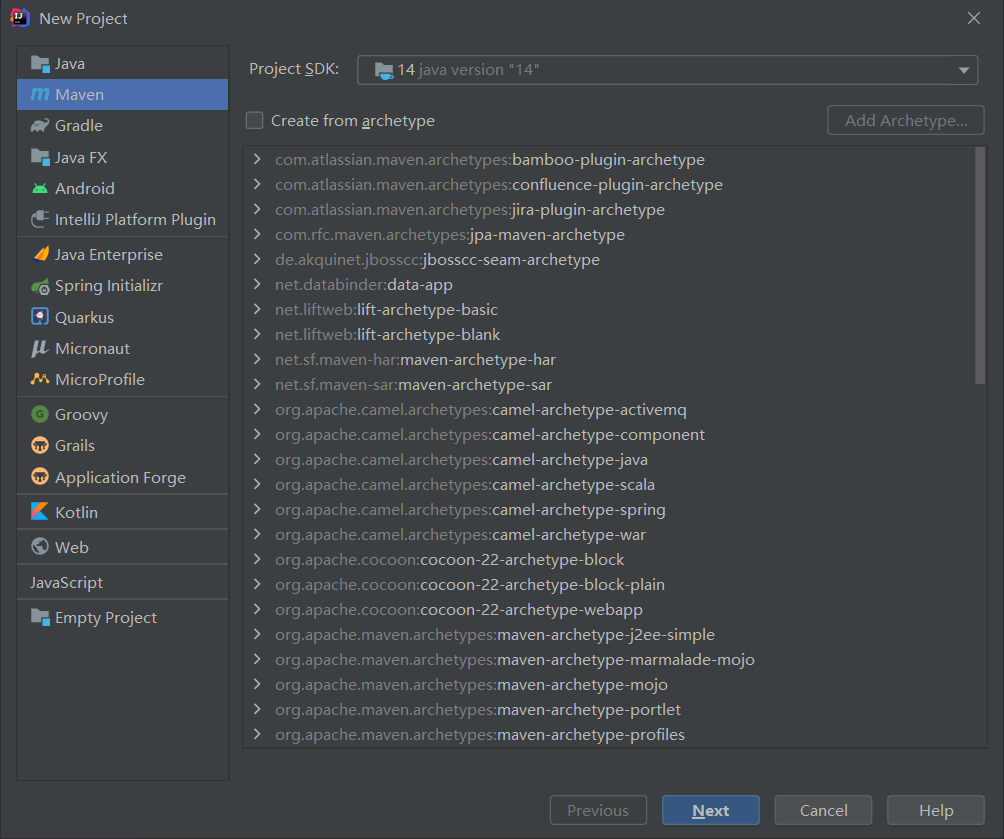Select cocoon-22-archetype-block row
This screenshot has height=839, width=1004.
pos(610,559)
